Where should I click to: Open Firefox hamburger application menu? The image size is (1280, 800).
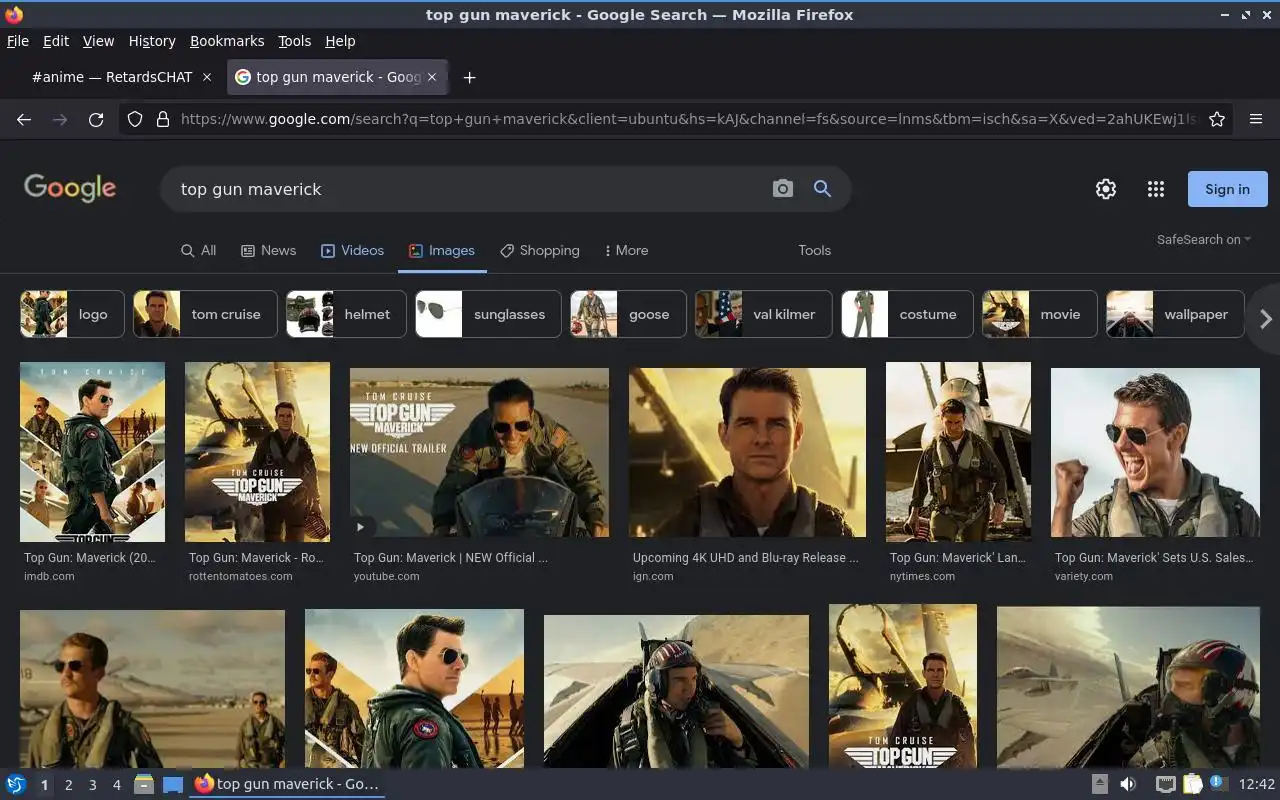point(1256,119)
